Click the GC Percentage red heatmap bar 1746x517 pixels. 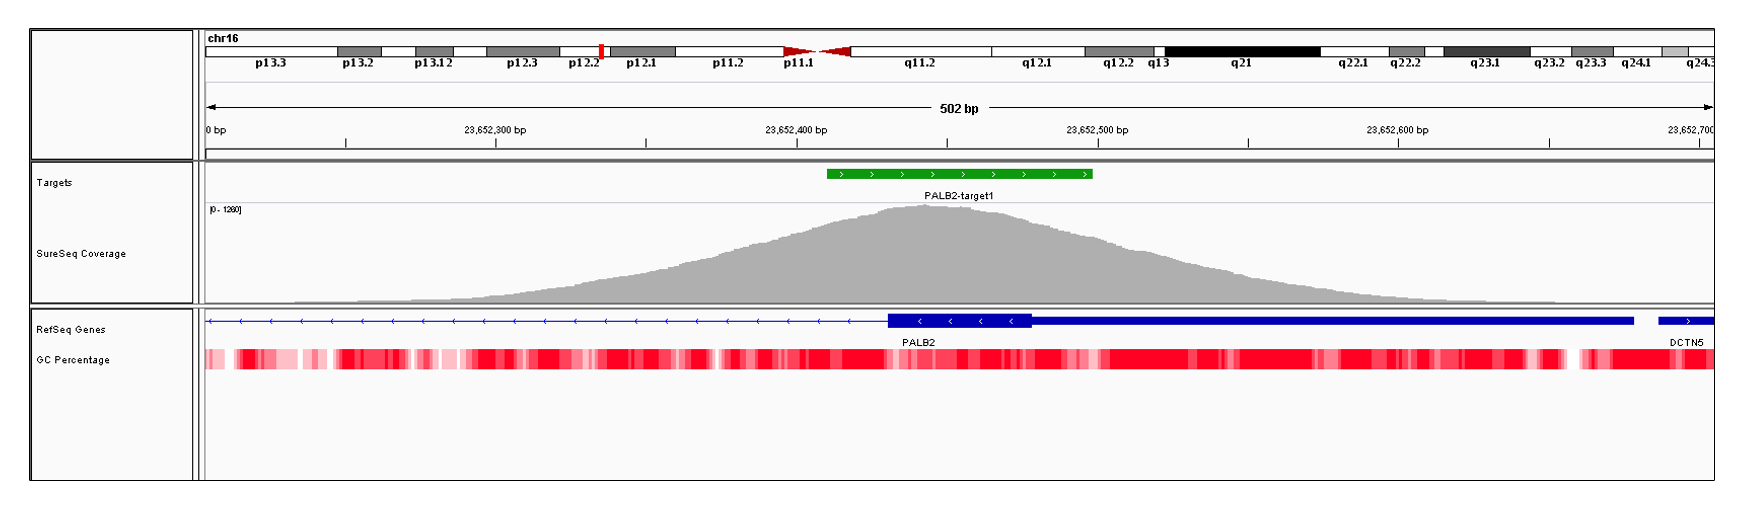pyautogui.click(x=959, y=359)
